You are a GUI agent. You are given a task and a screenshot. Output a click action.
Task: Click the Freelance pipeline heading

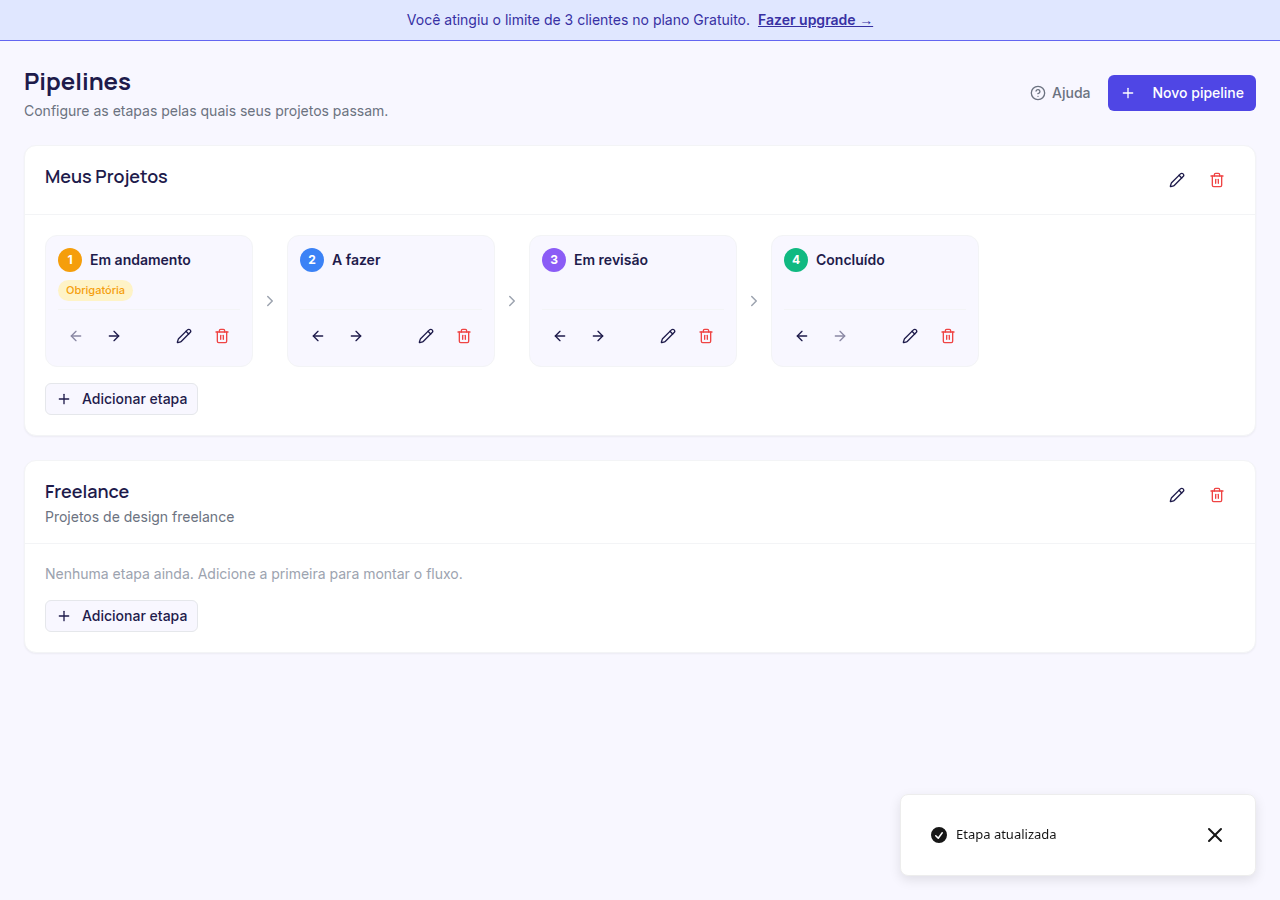click(87, 492)
